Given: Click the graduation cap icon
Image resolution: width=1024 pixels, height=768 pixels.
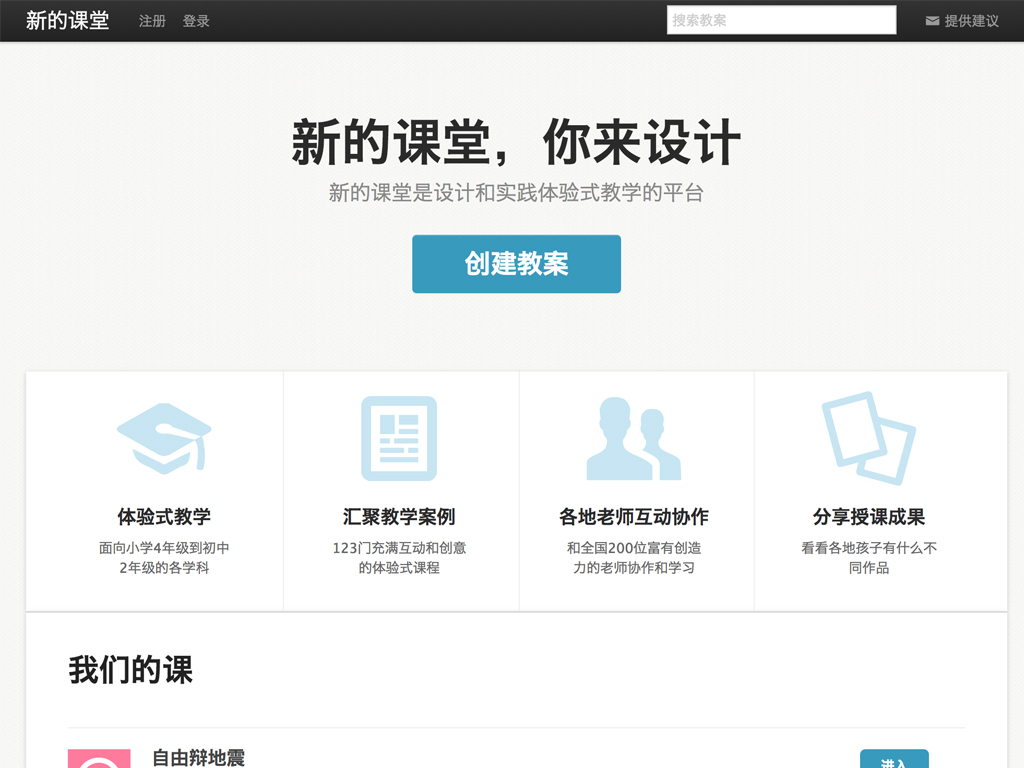Looking at the screenshot, I should pyautogui.click(x=164, y=438).
